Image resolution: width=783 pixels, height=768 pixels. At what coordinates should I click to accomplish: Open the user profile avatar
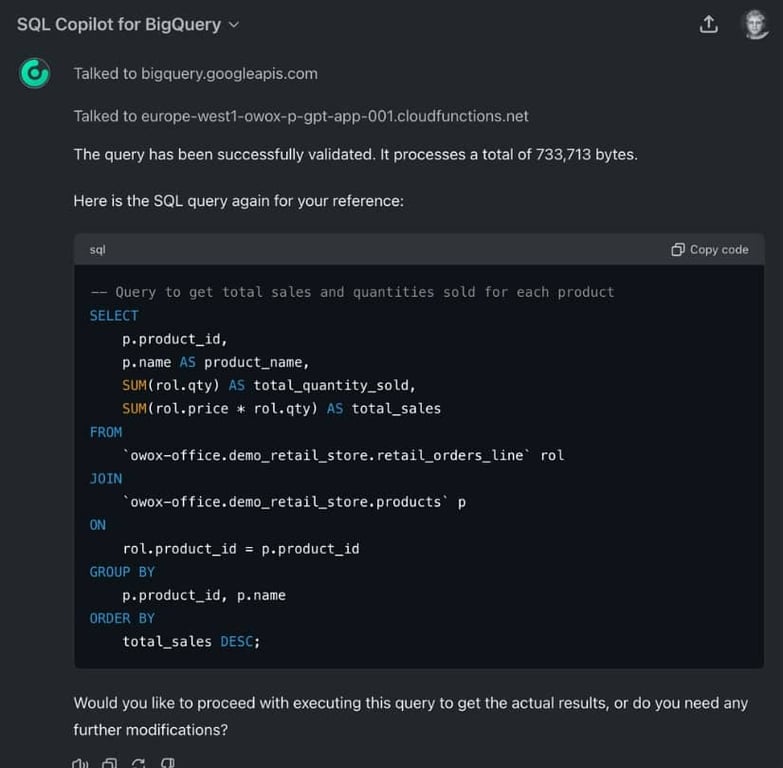754,23
